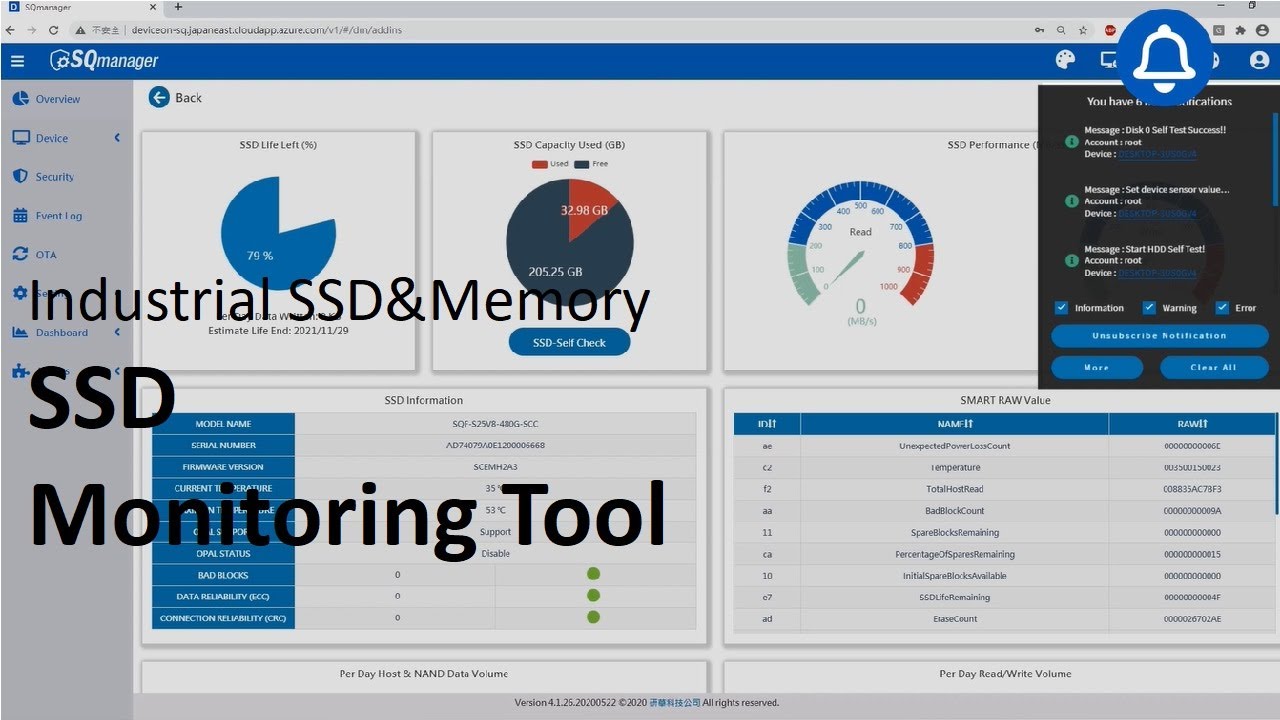The height and width of the screenshot is (720, 1280).
Task: Click the browser back arrow
Action: coord(10,30)
